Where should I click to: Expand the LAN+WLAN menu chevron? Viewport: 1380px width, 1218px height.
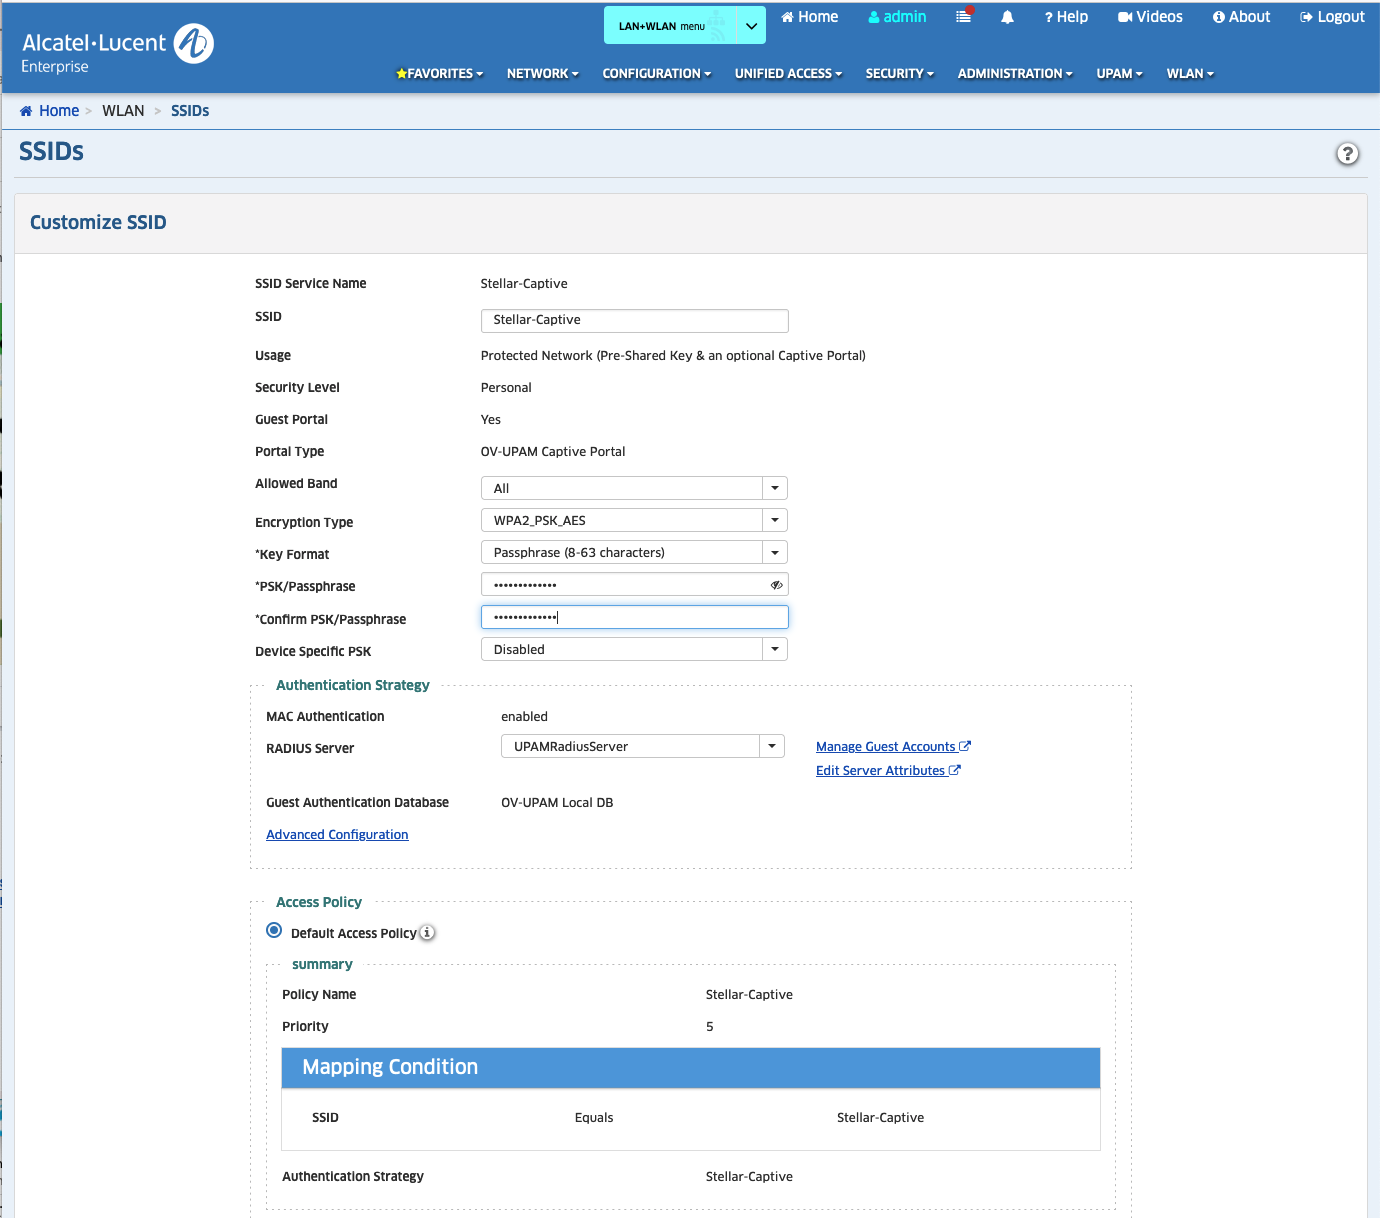751,26
